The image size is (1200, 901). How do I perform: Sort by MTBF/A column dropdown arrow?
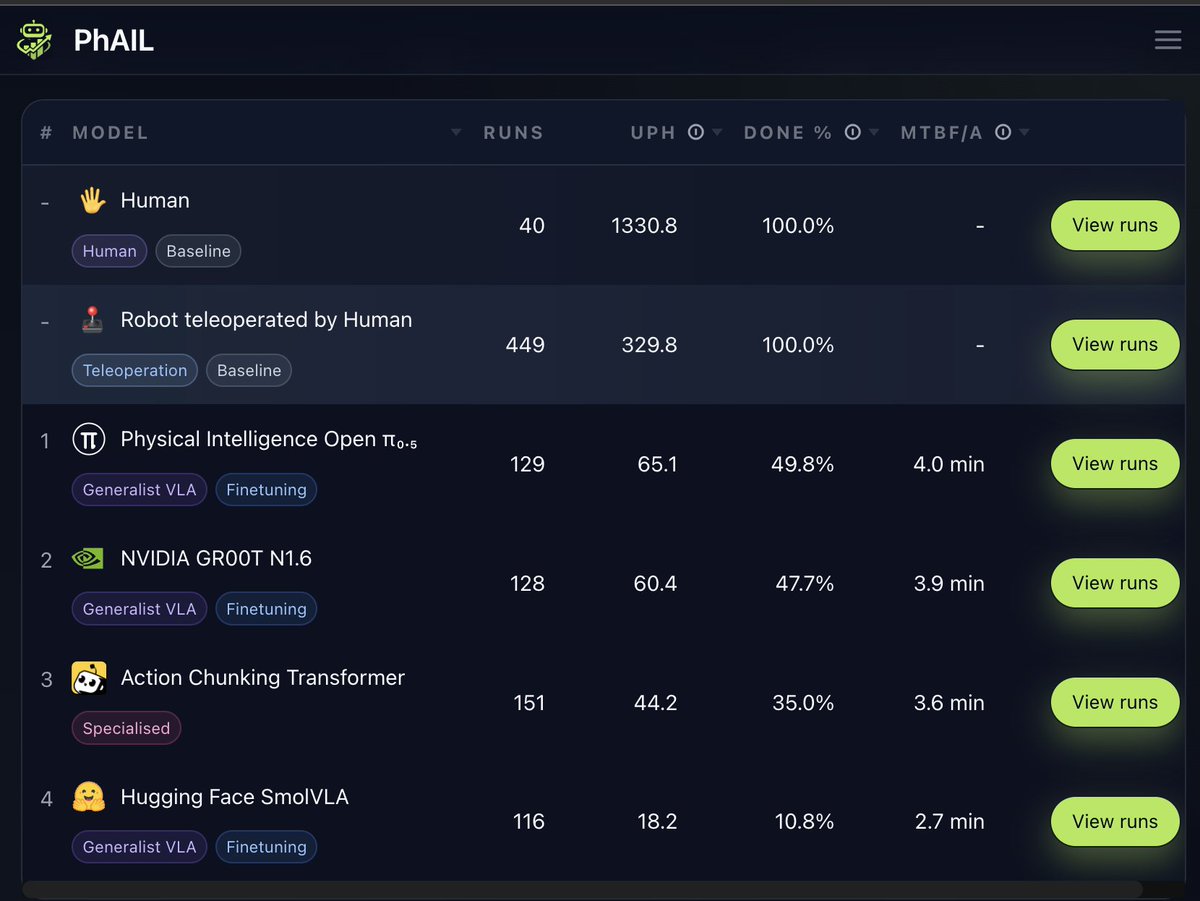pos(1024,133)
